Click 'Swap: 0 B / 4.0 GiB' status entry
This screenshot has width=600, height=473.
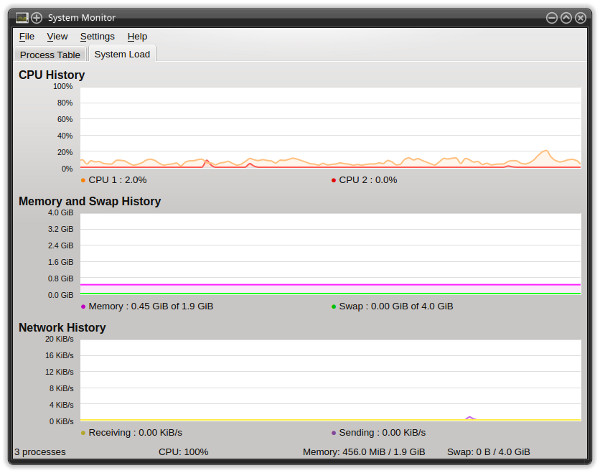pyautogui.click(x=489, y=452)
